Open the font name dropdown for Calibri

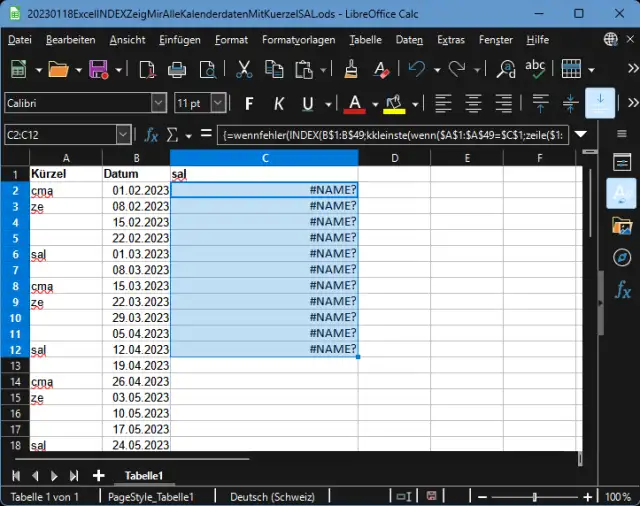click(x=159, y=103)
